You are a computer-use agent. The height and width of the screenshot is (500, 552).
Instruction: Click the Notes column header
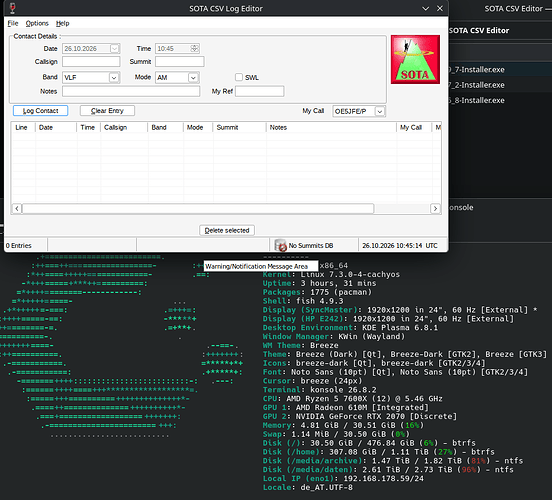coord(331,127)
